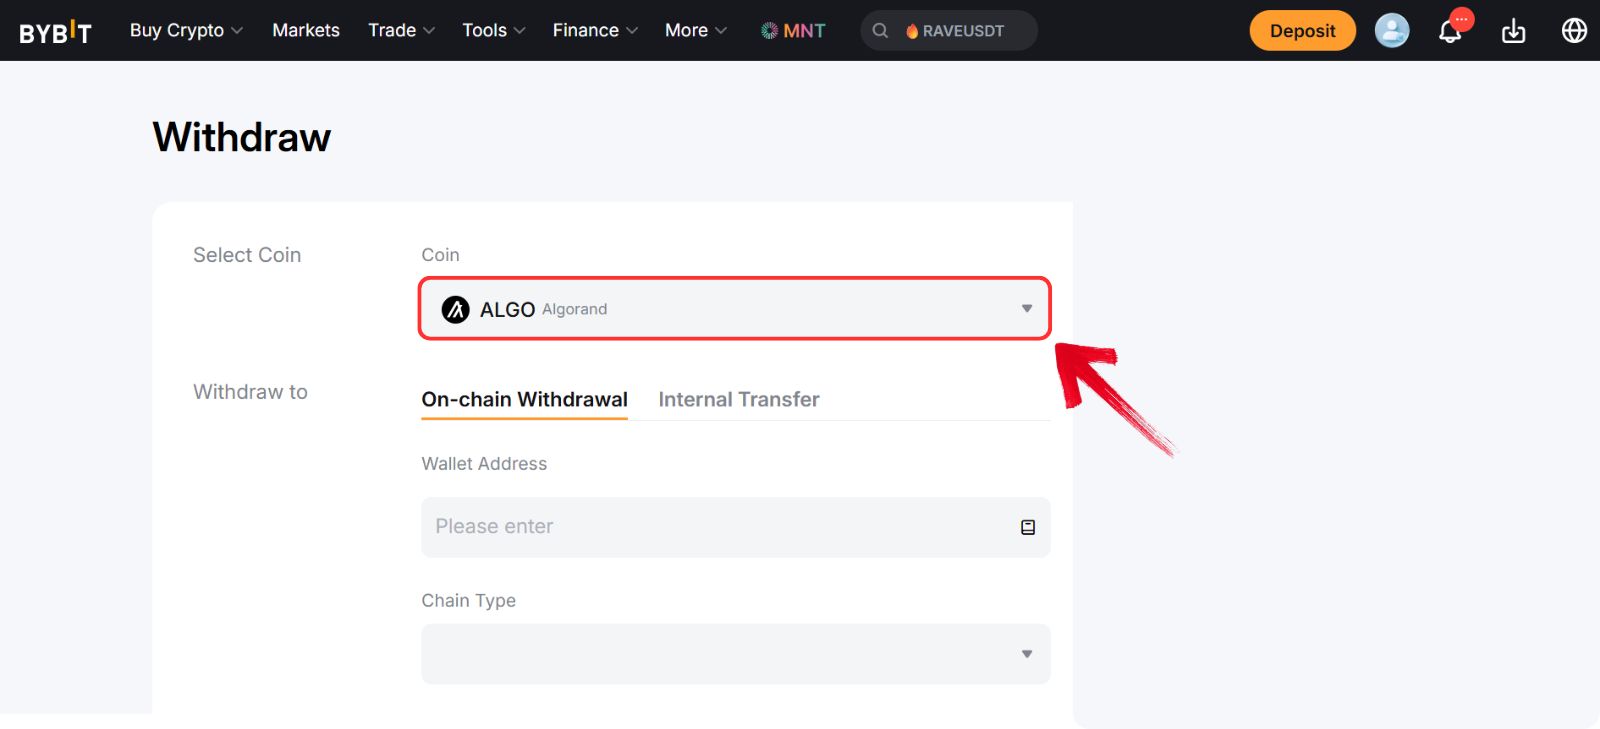Click the Wallet Address input field

(700, 527)
